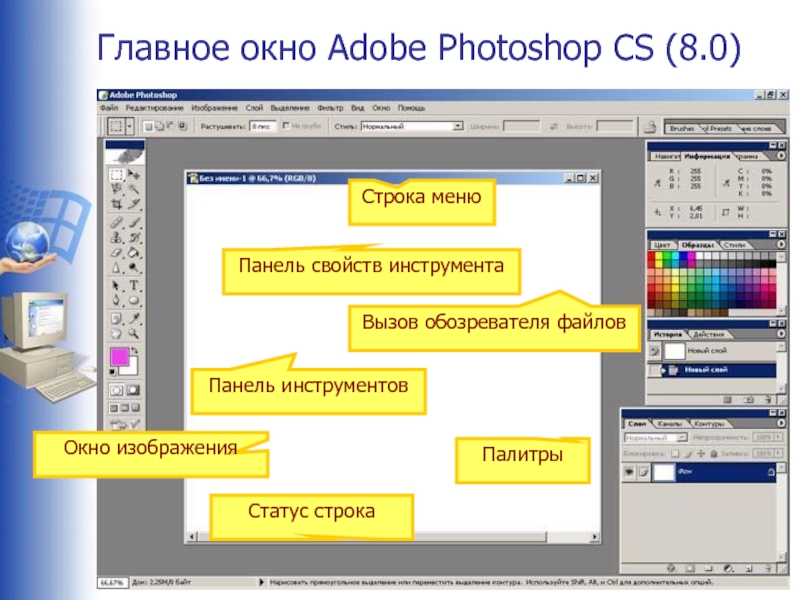Open the Редактирование menu
The width and height of the screenshot is (800, 600).
154,108
